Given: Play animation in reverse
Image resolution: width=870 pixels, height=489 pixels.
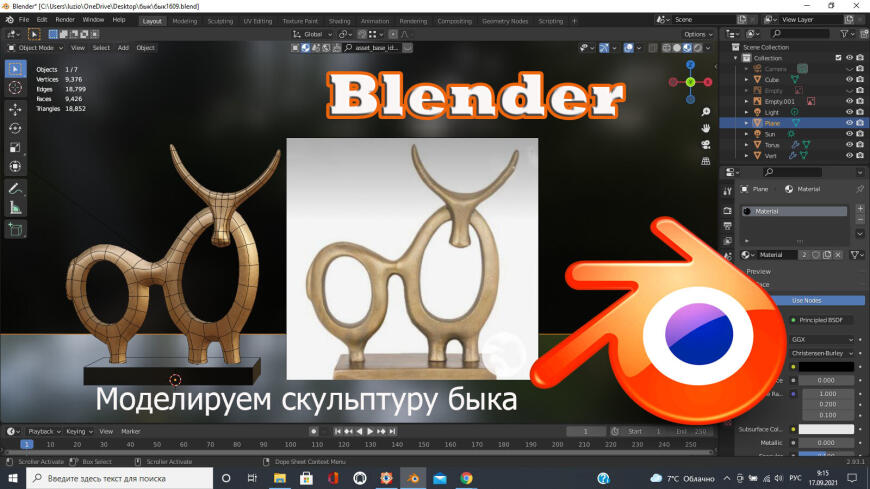Looking at the screenshot, I should (359, 431).
